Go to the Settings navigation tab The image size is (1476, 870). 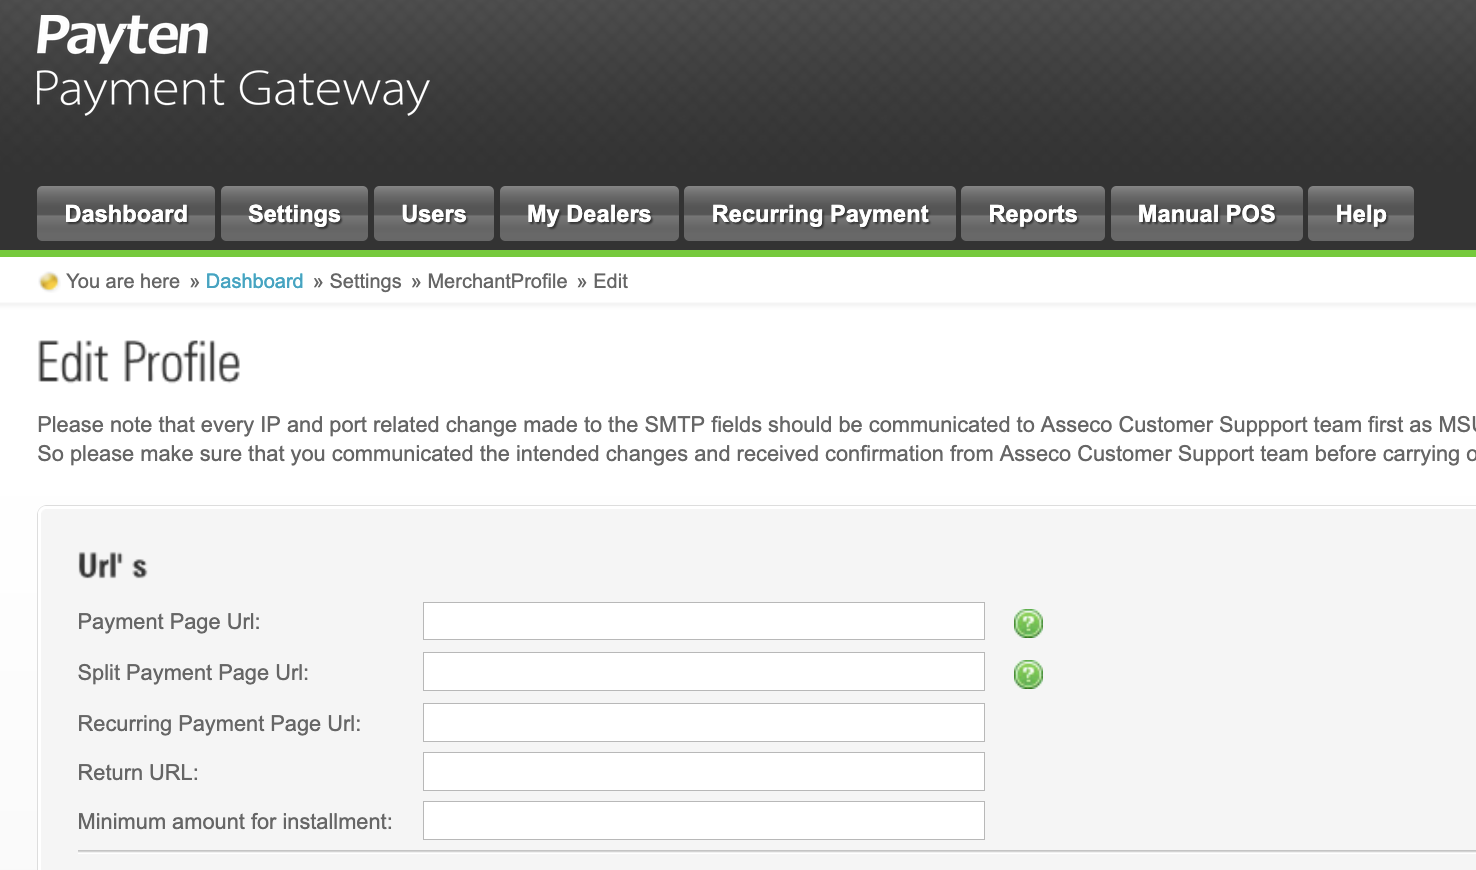coord(294,214)
